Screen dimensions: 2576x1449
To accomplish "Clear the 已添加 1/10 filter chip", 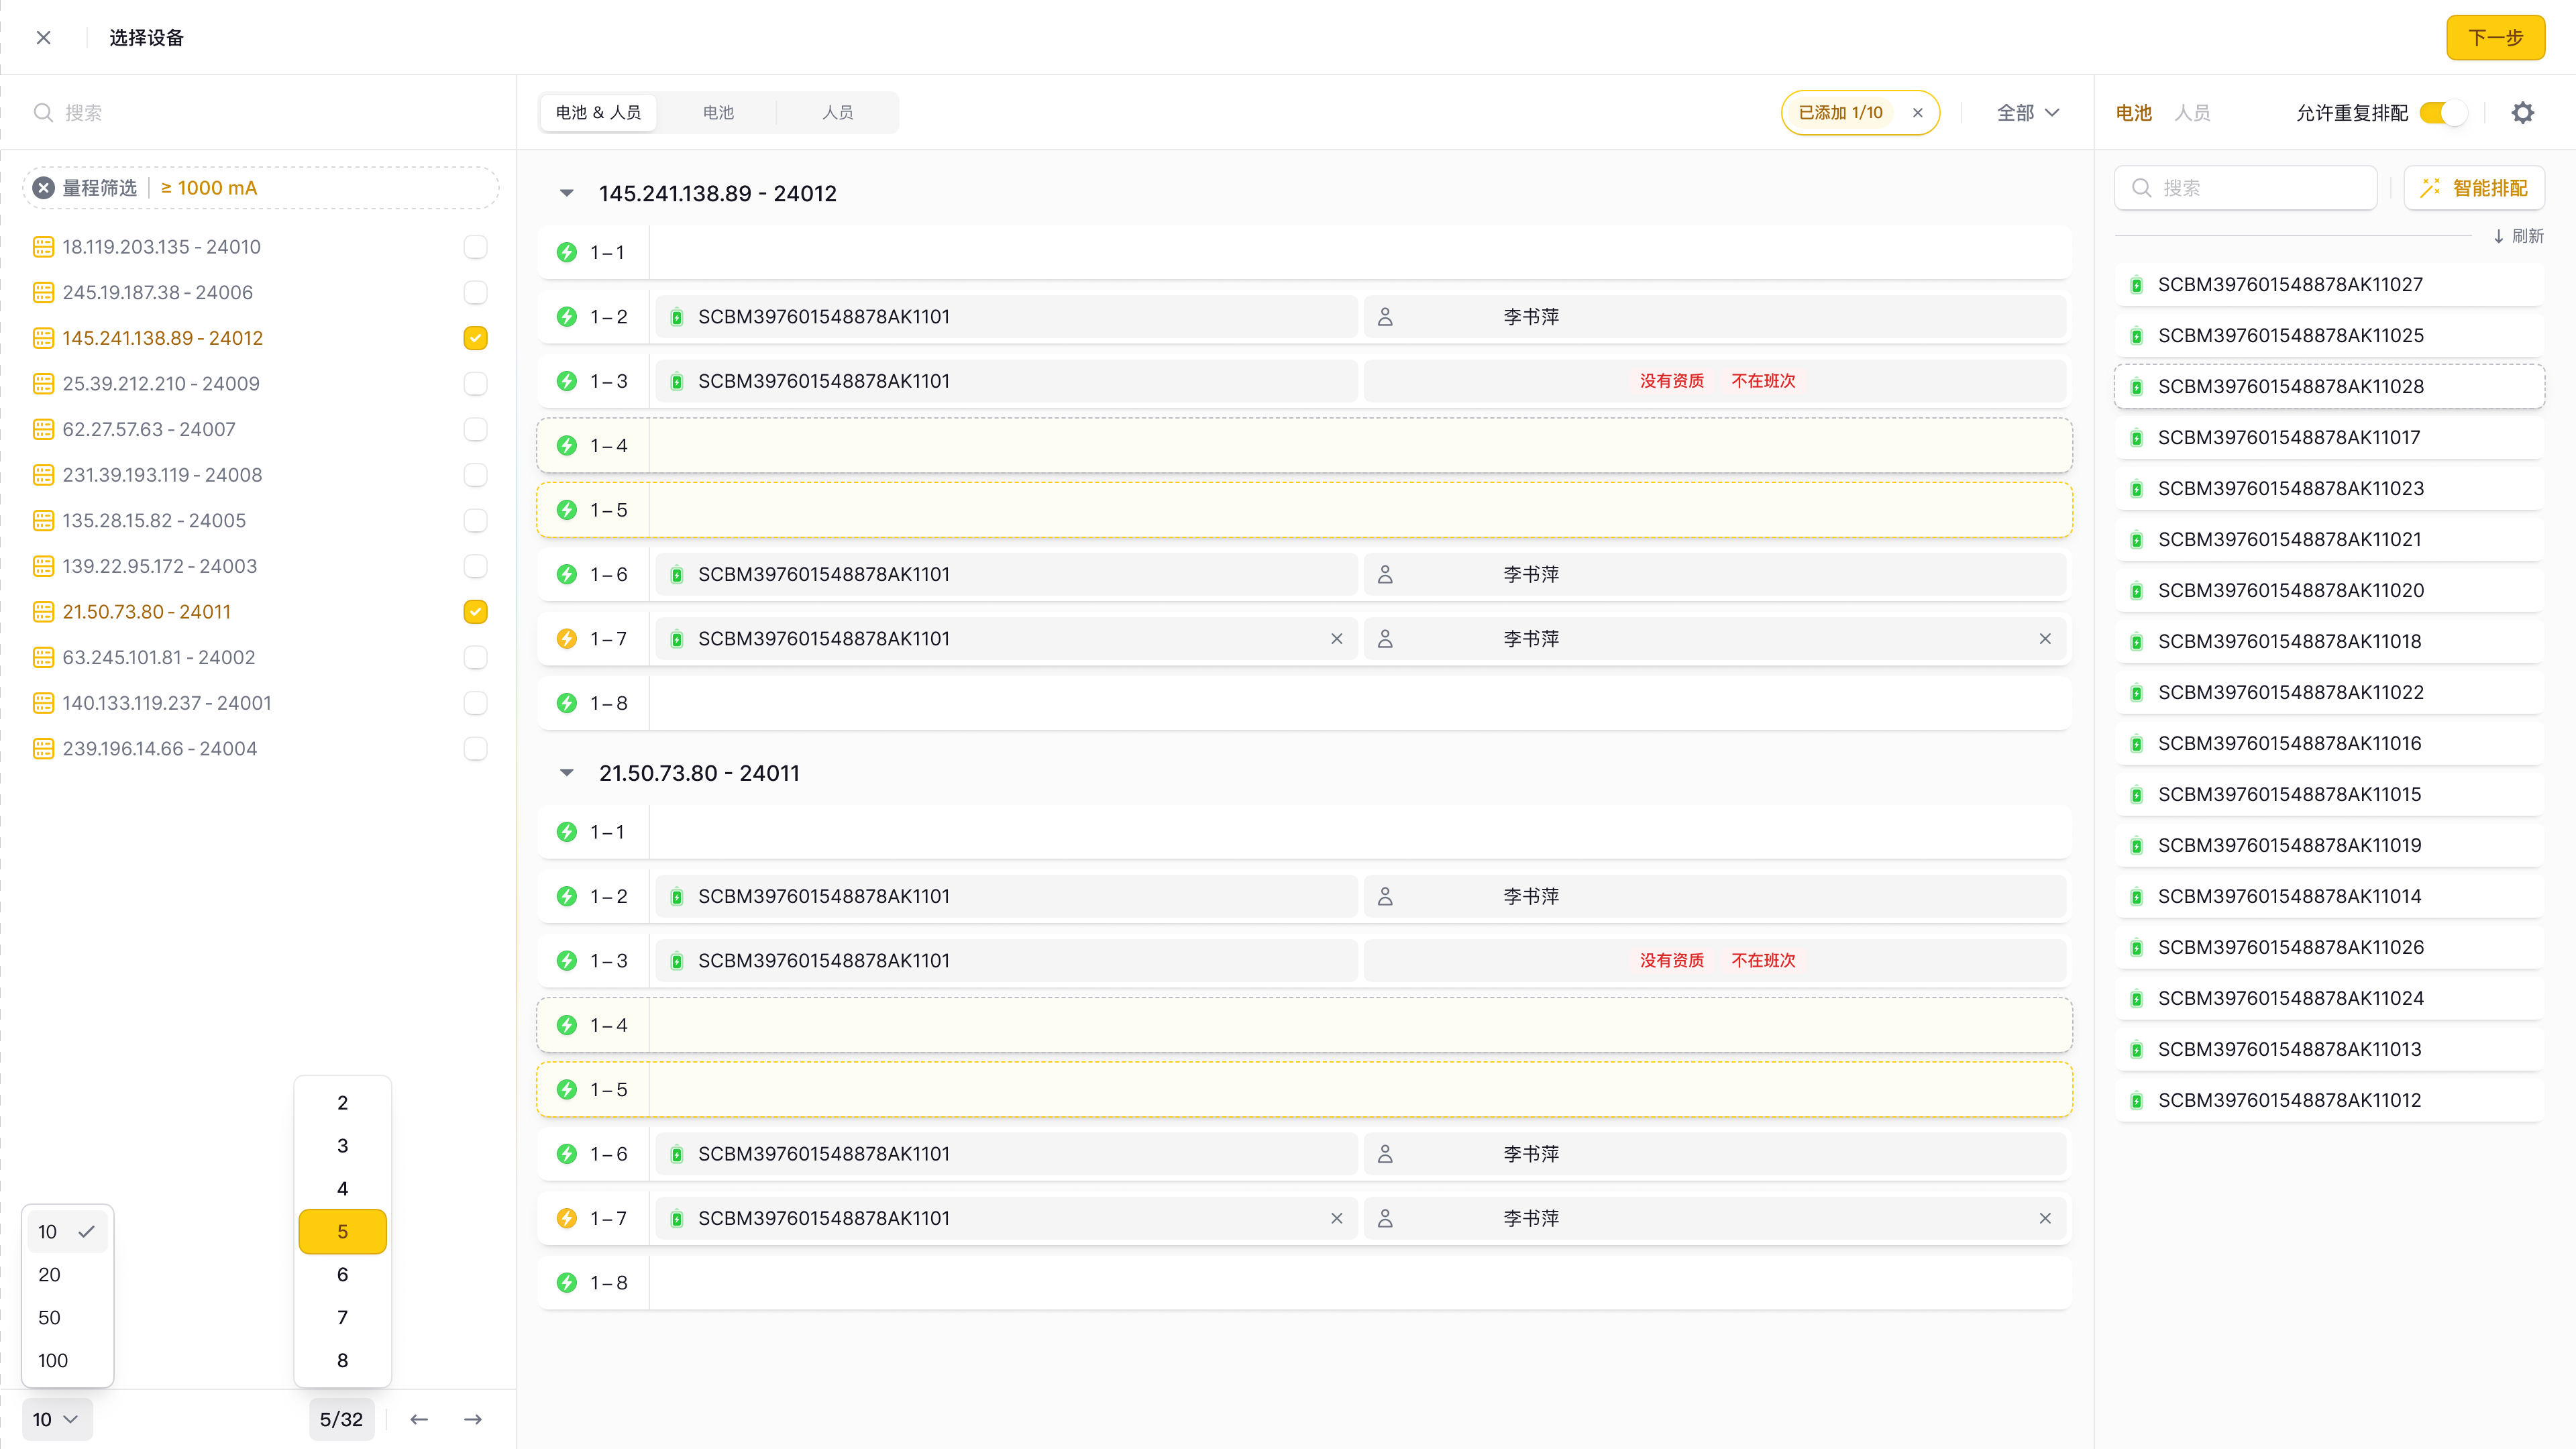I will tap(1918, 113).
